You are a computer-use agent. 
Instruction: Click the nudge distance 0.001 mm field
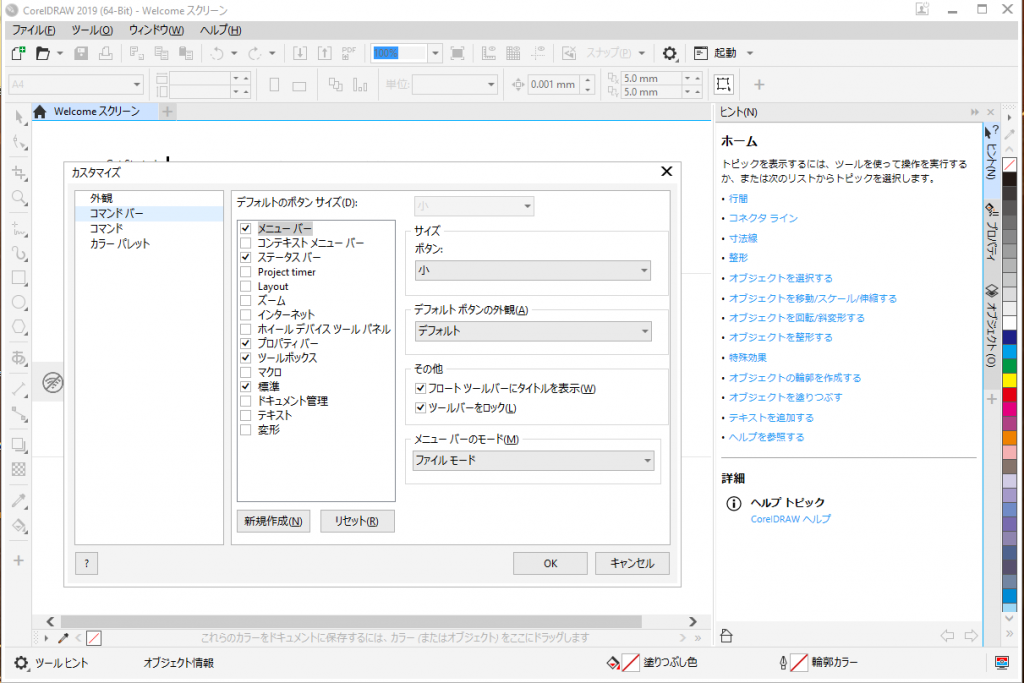(554, 84)
